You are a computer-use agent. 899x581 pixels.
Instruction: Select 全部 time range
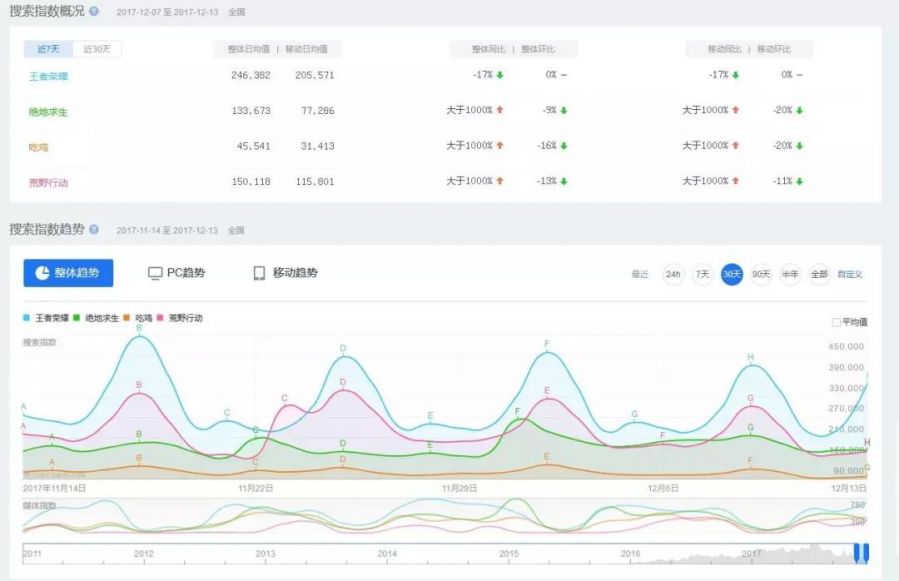point(819,274)
